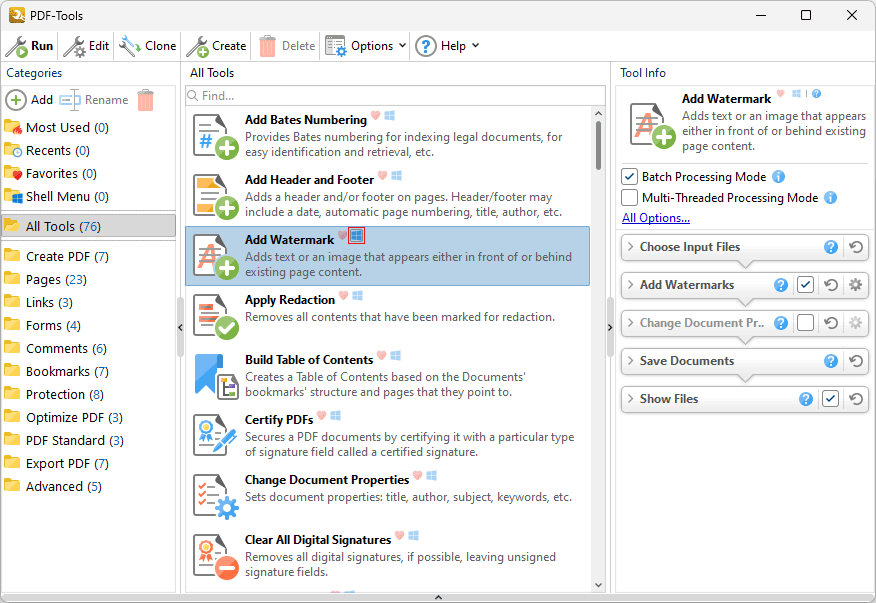Show Batch Processing Mode info
Screen dimensions: 876x603
[778, 177]
